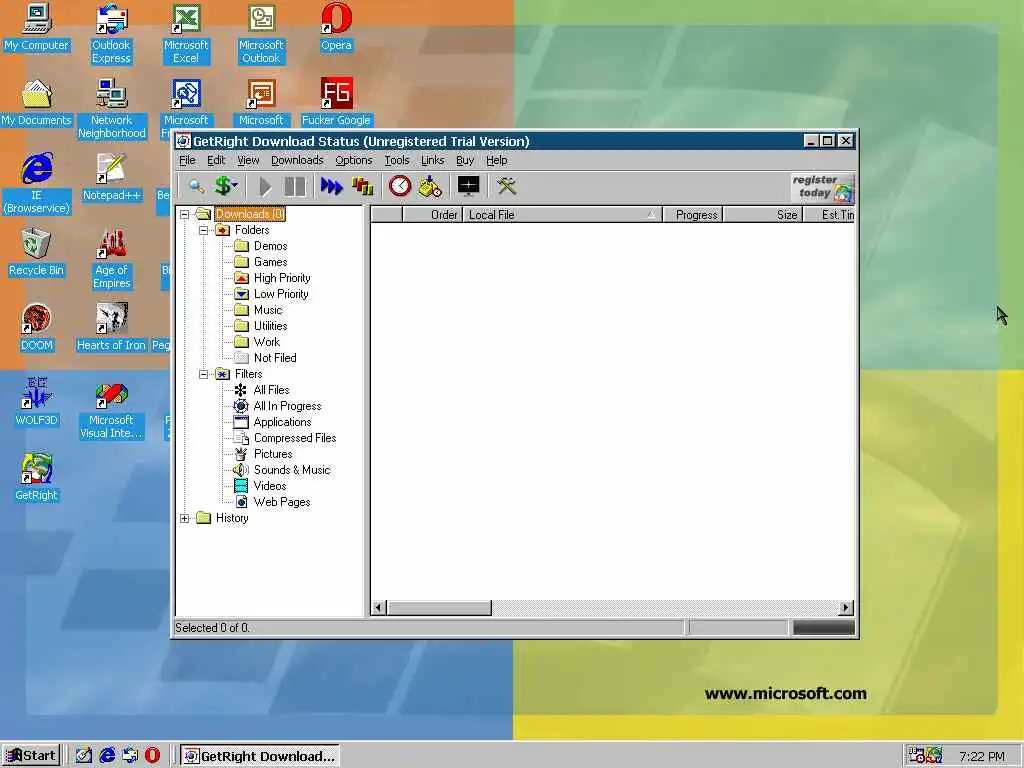This screenshot has height=768, width=1024.
Task: Click the horizontal scrollbar right arrow
Action: (846, 608)
